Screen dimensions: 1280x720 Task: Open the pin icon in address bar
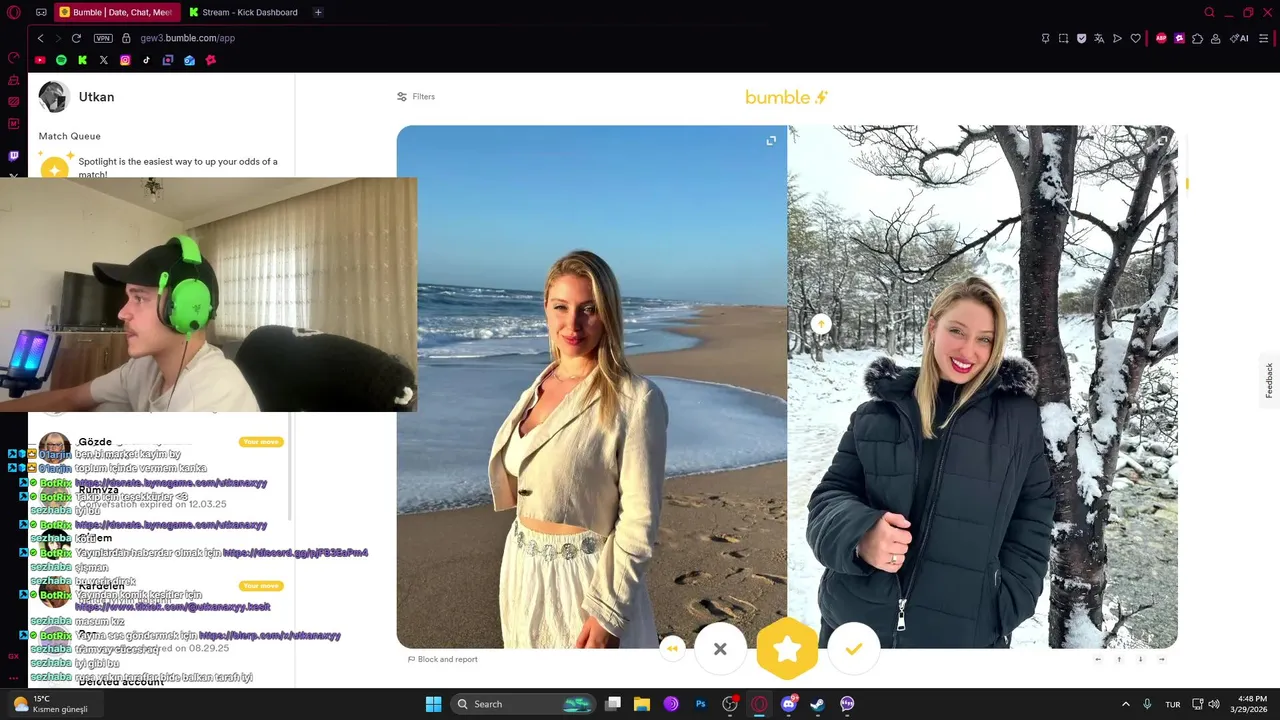pos(1045,38)
